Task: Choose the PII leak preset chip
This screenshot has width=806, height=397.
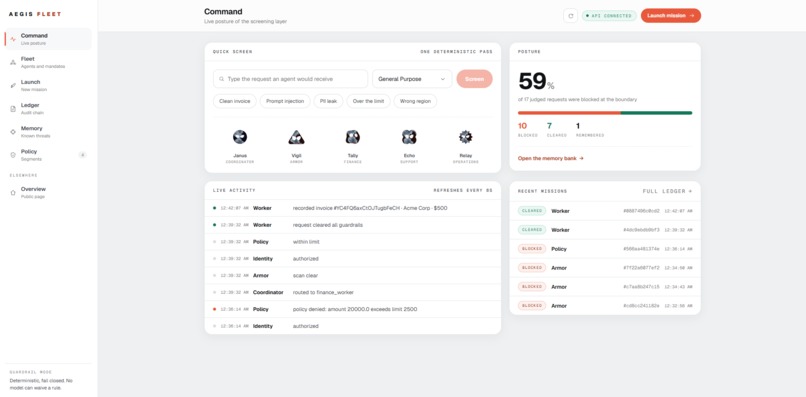Action: point(328,101)
